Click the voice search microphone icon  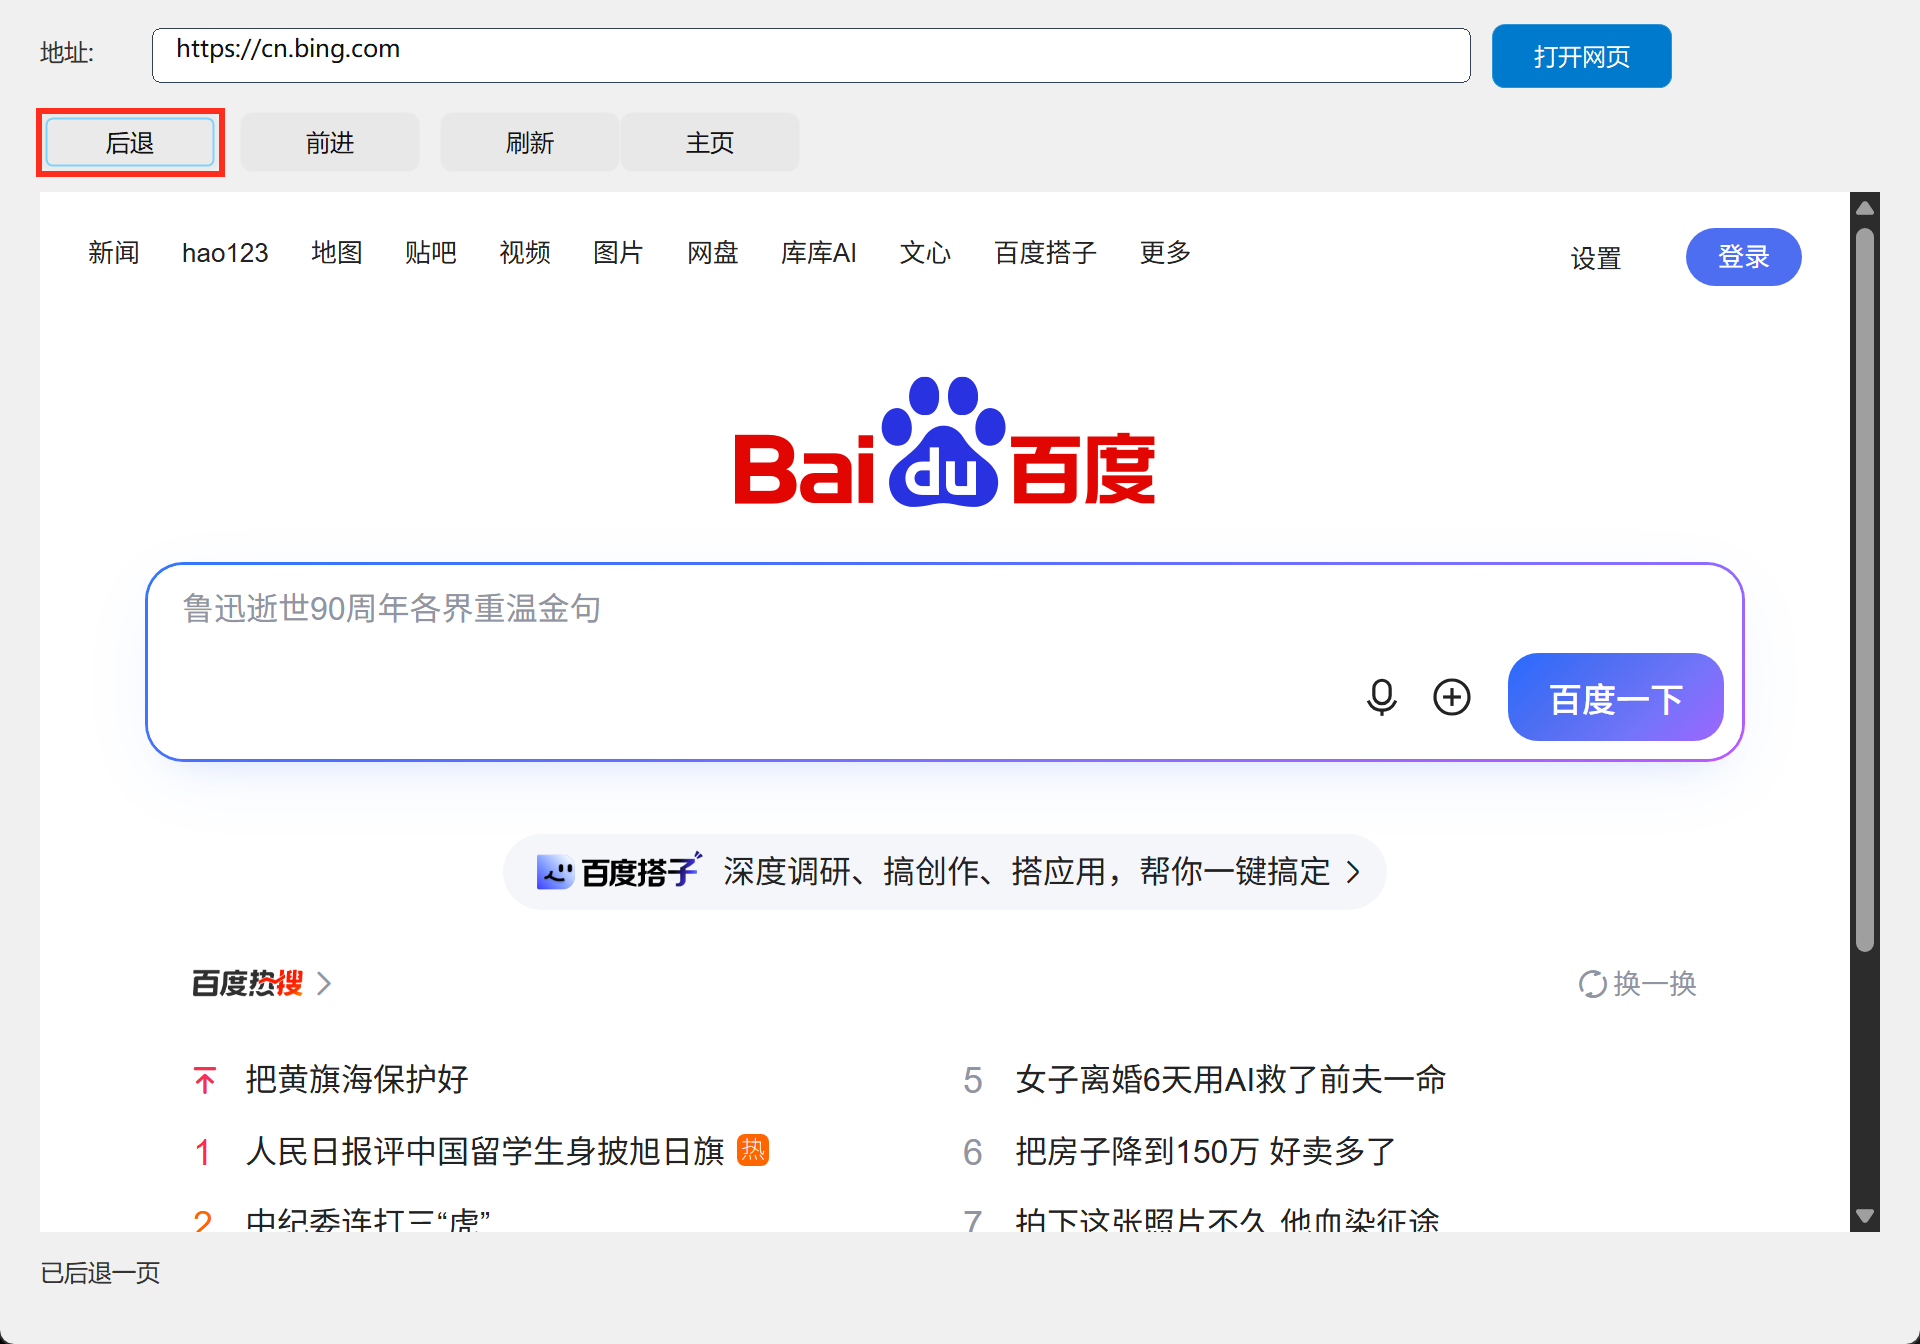(x=1381, y=697)
